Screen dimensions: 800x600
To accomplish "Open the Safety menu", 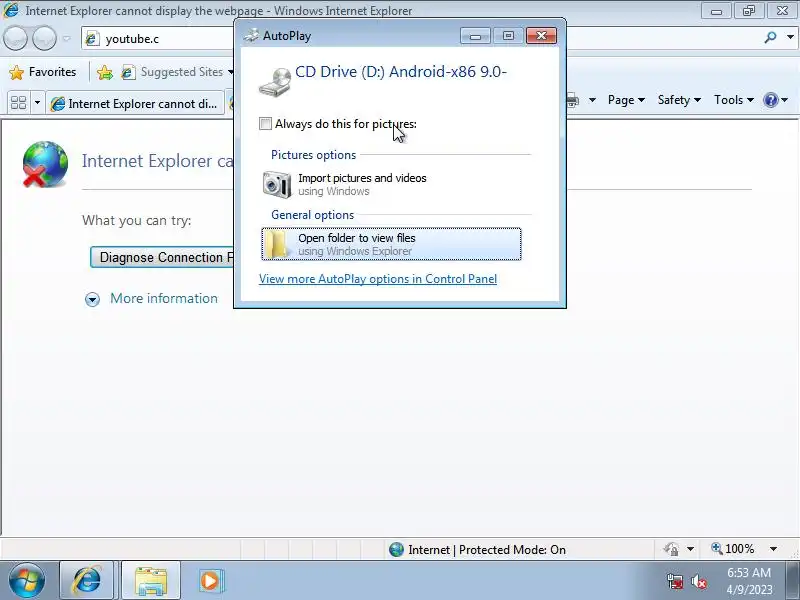I will pos(679,100).
